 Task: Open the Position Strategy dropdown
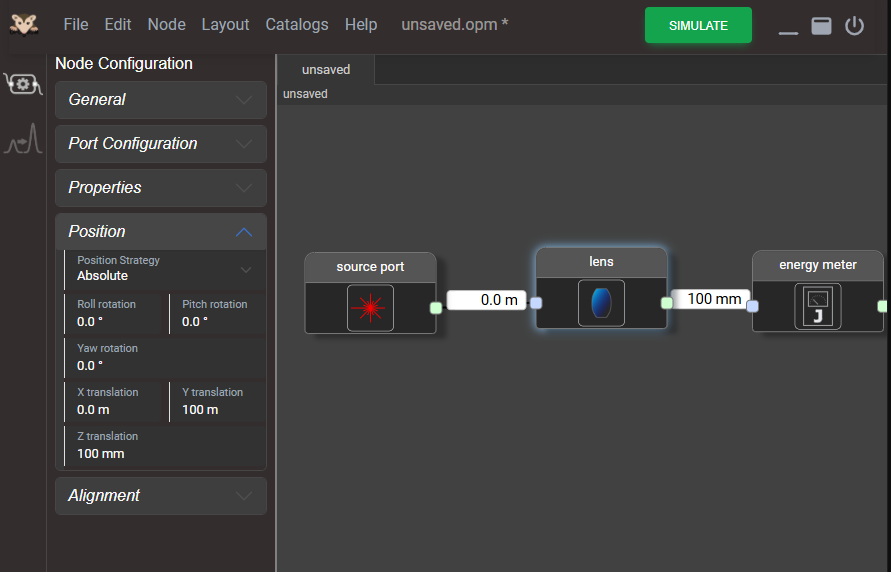[165, 269]
